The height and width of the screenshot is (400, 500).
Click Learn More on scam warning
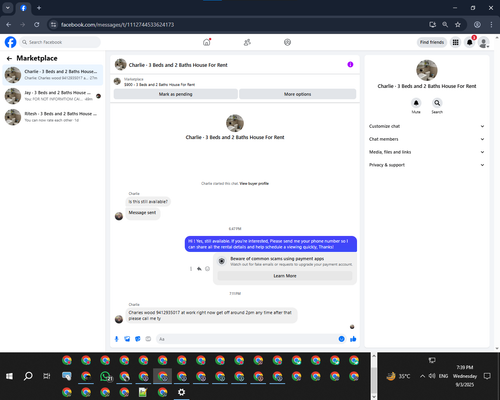pyautogui.click(x=285, y=276)
